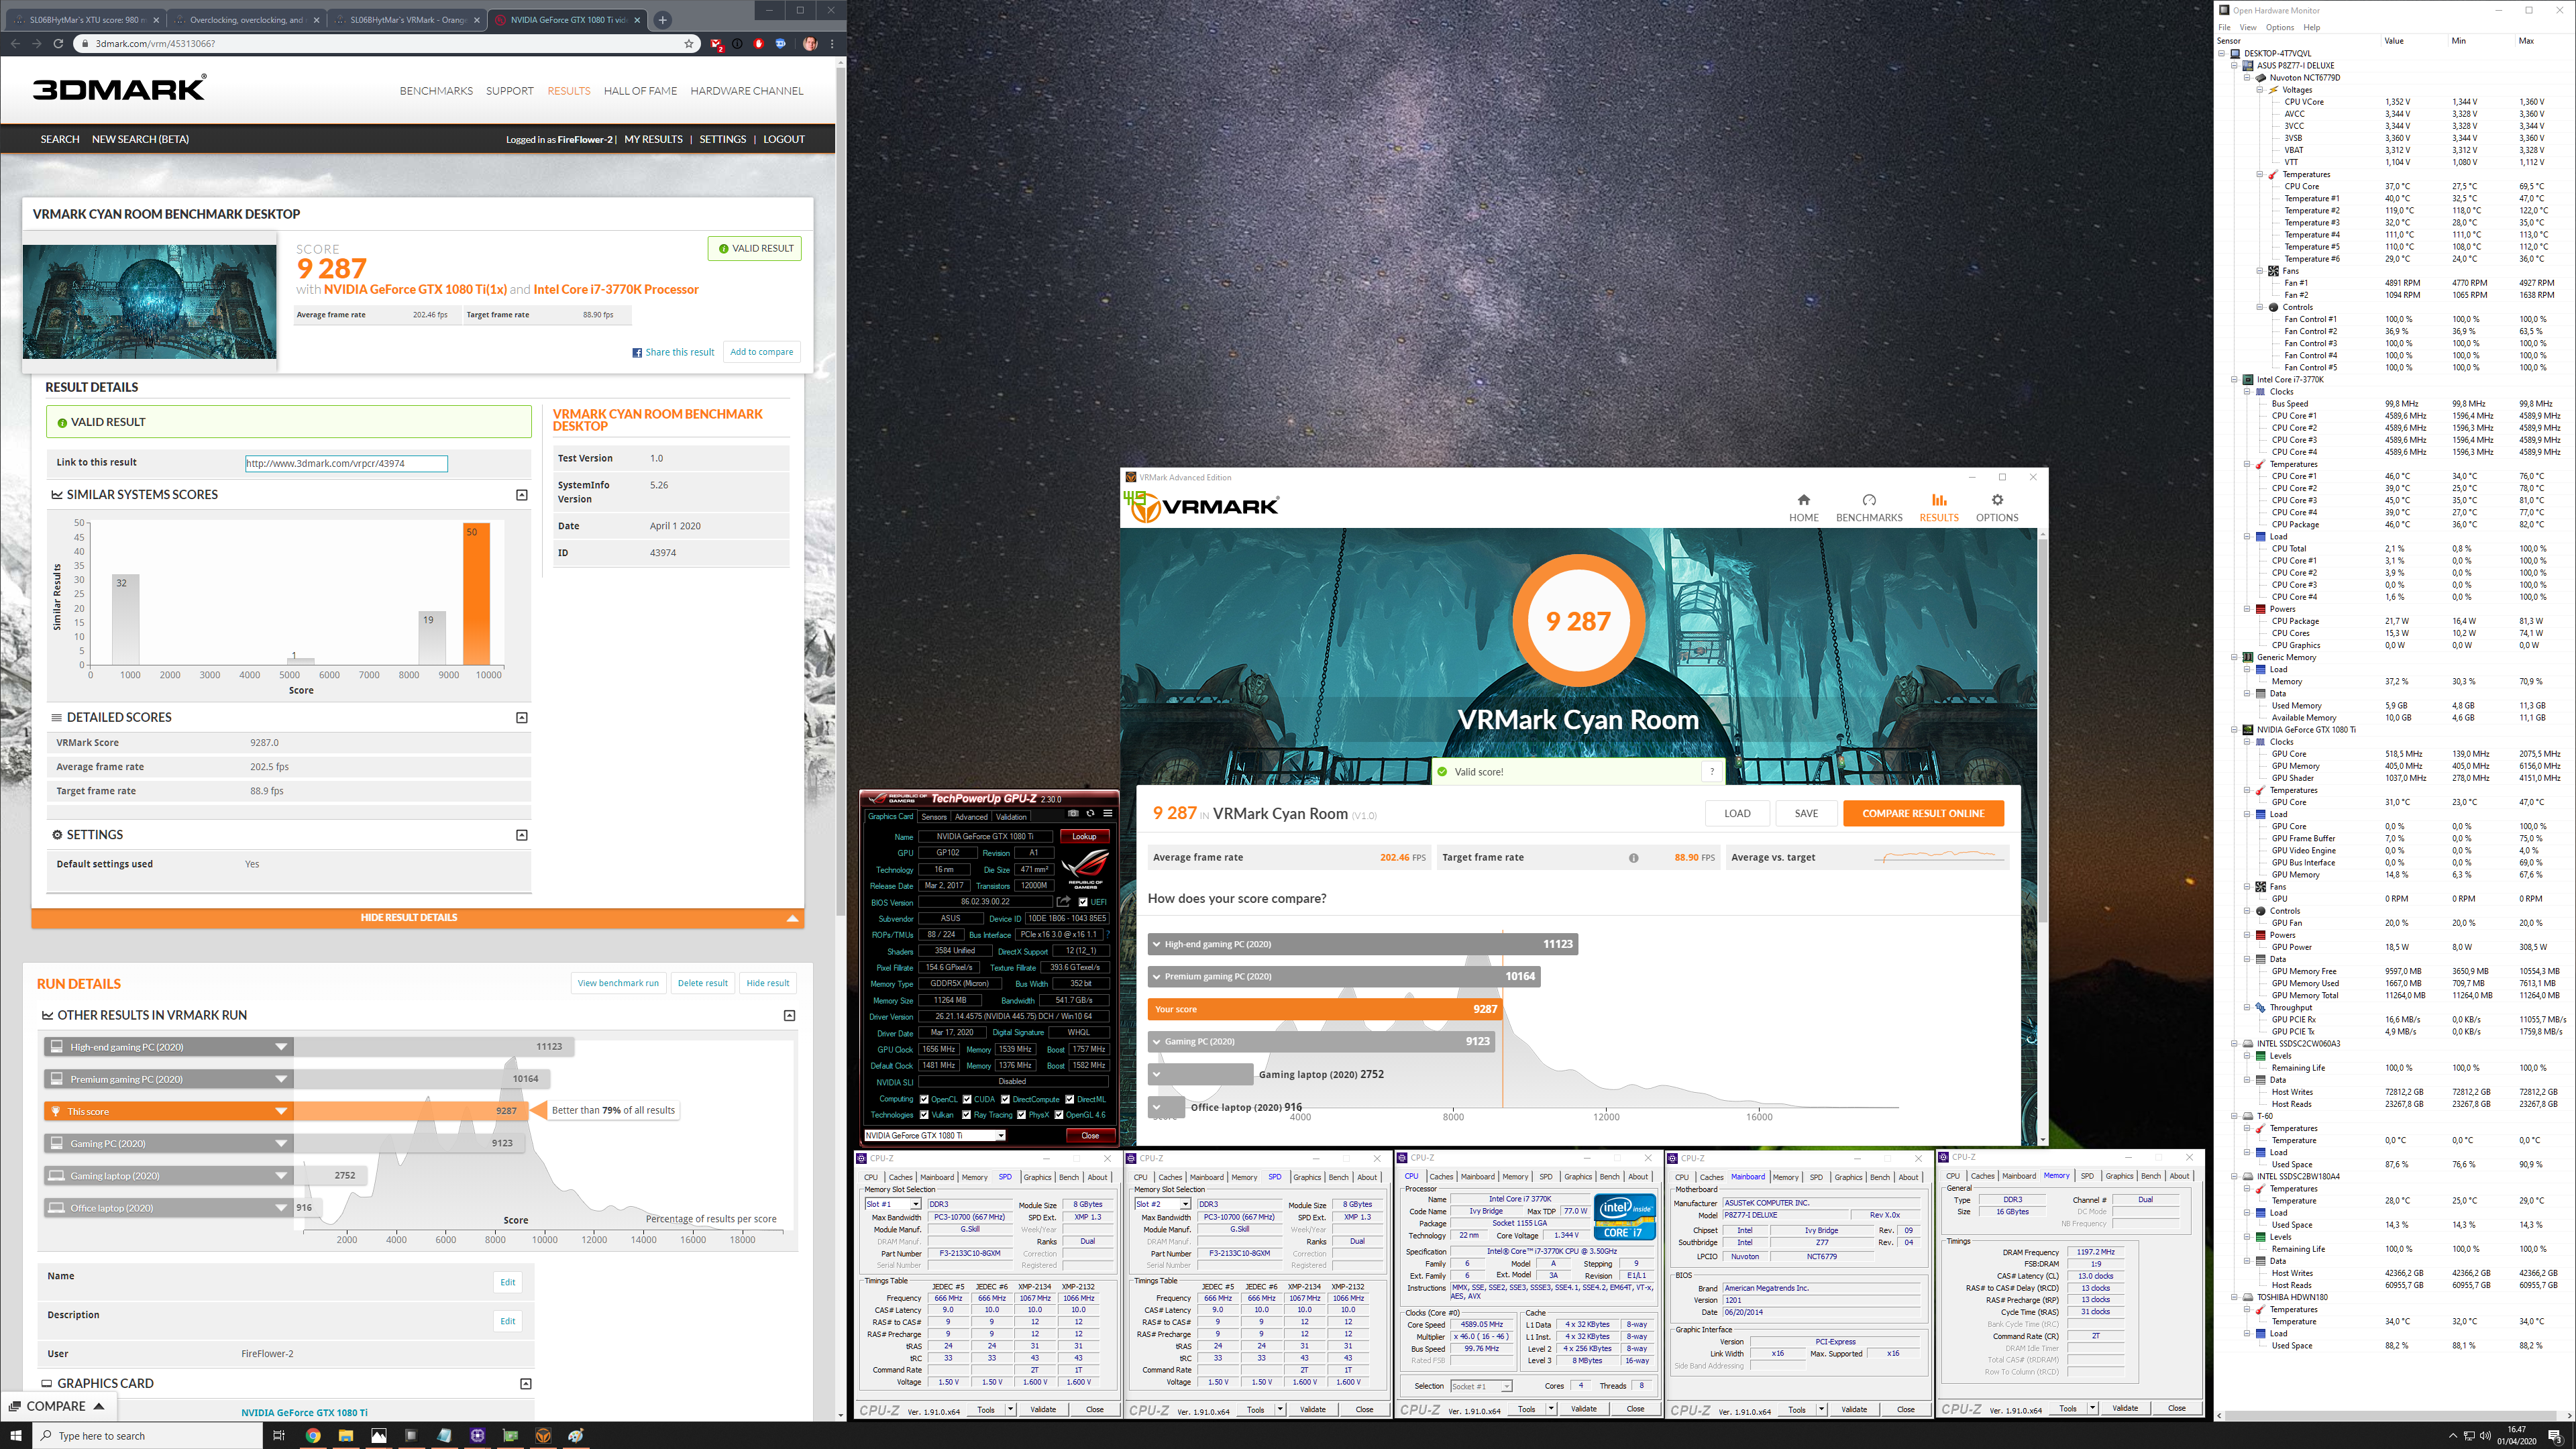This screenshot has width=2576, height=1449.
Task: Open the Paint palette taskbar icon
Action: [x=576, y=1435]
